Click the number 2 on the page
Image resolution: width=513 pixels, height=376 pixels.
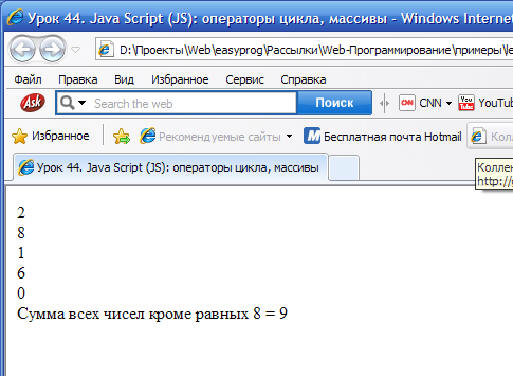tap(21, 213)
